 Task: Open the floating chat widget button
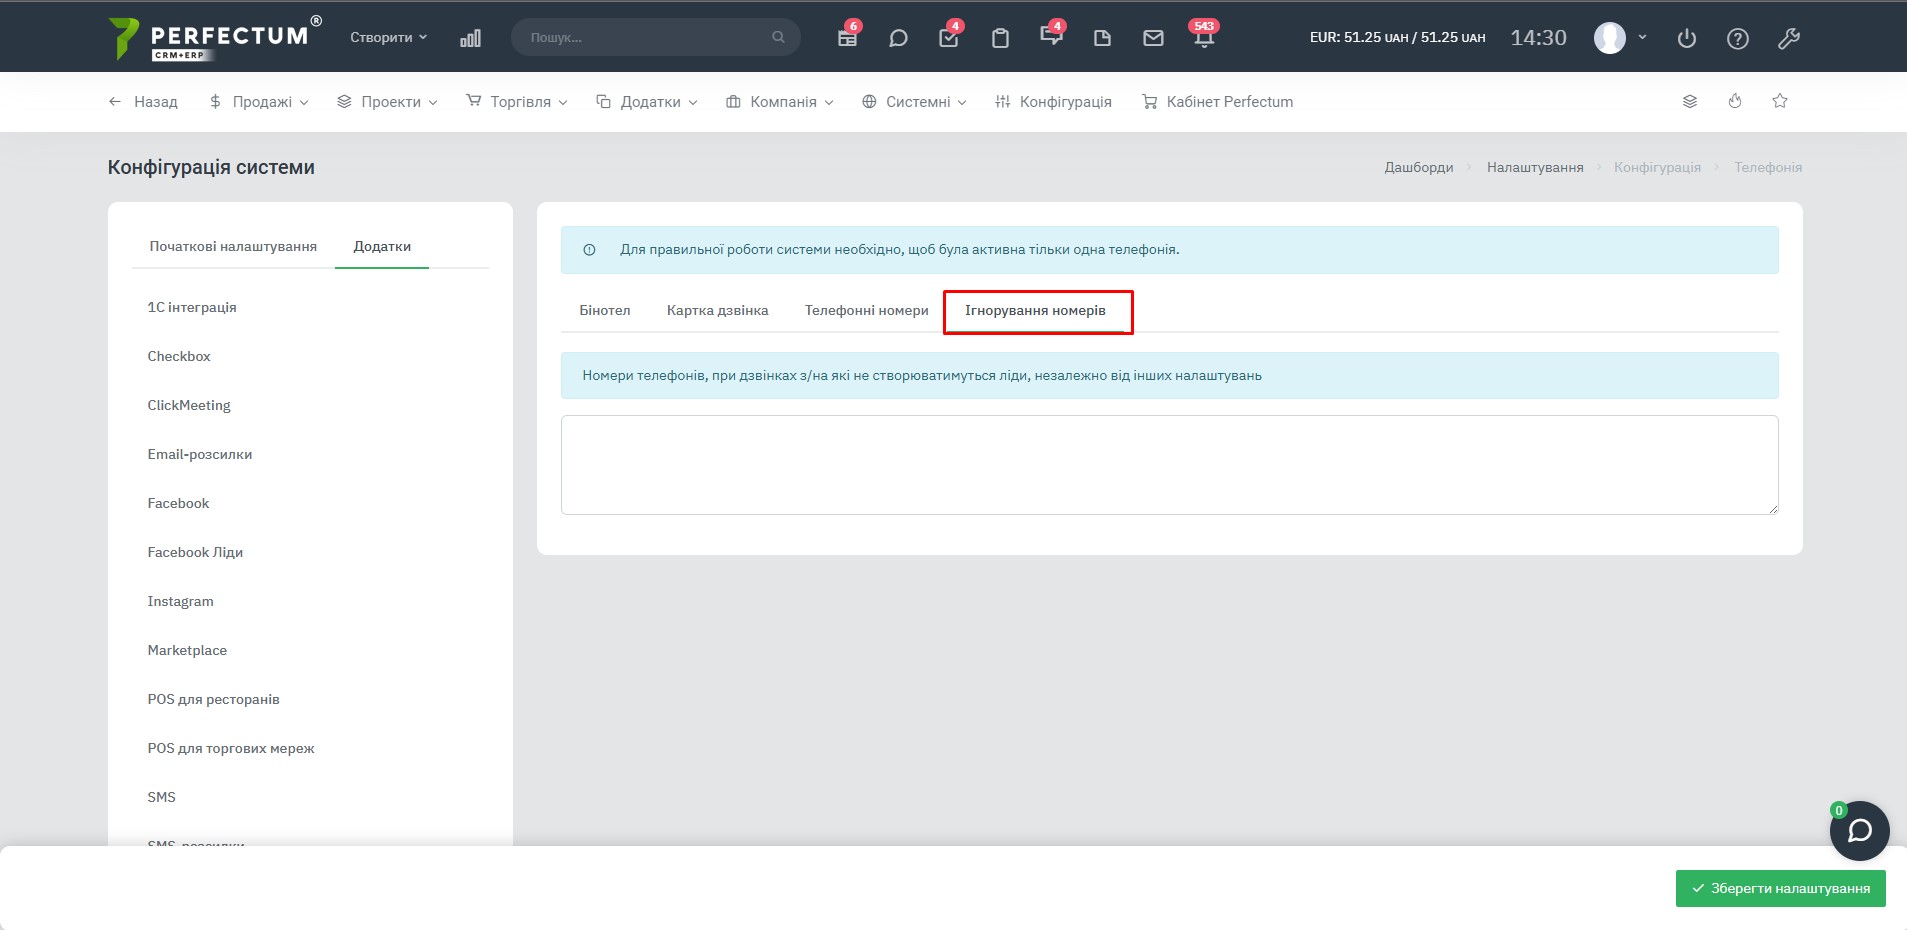1859,831
